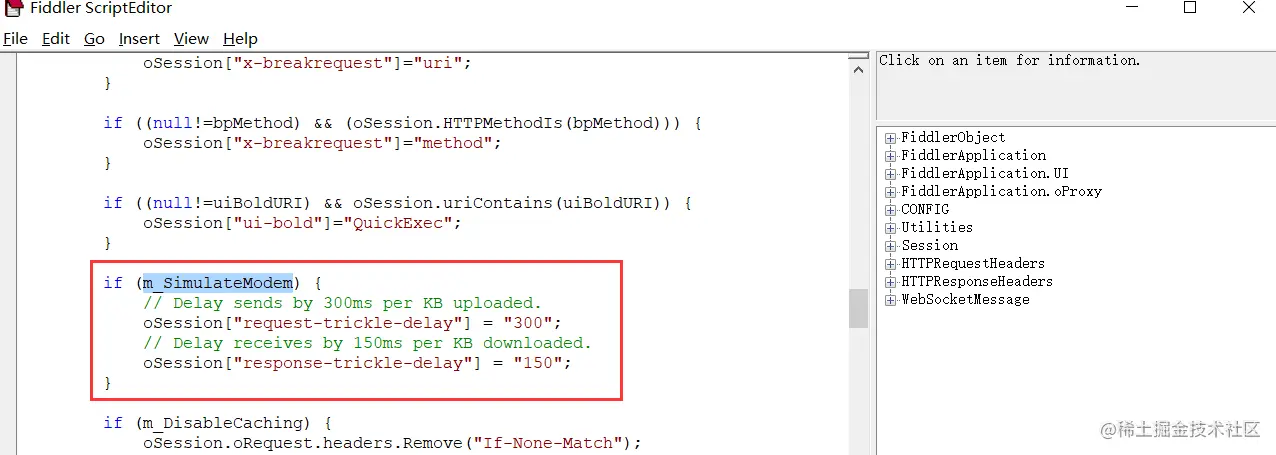Maximize the ScriptEditor window
This screenshot has width=1276, height=455.
click(x=1189, y=9)
